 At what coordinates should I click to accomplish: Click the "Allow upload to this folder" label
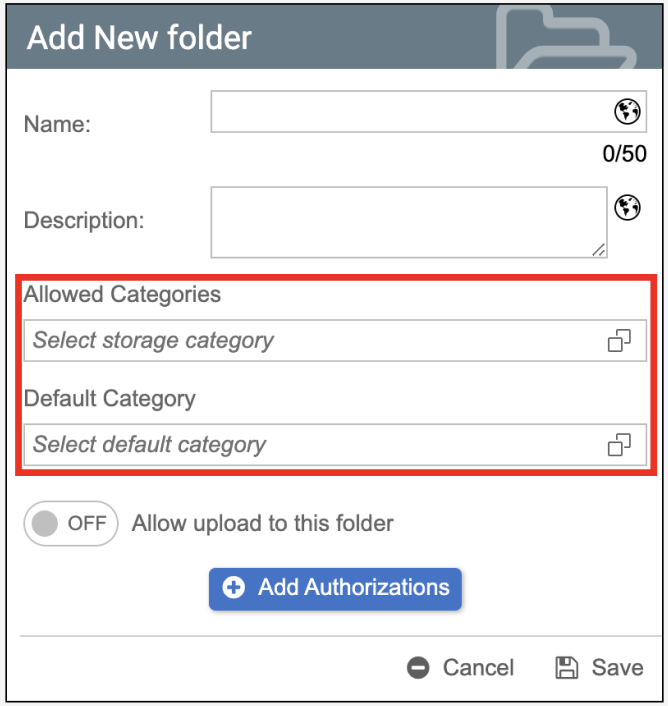click(263, 524)
